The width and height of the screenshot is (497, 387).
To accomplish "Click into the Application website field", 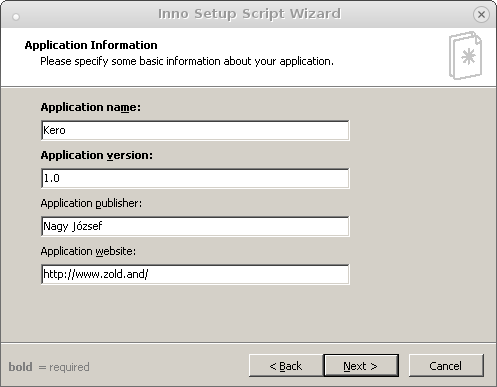I will pyautogui.click(x=195, y=274).
